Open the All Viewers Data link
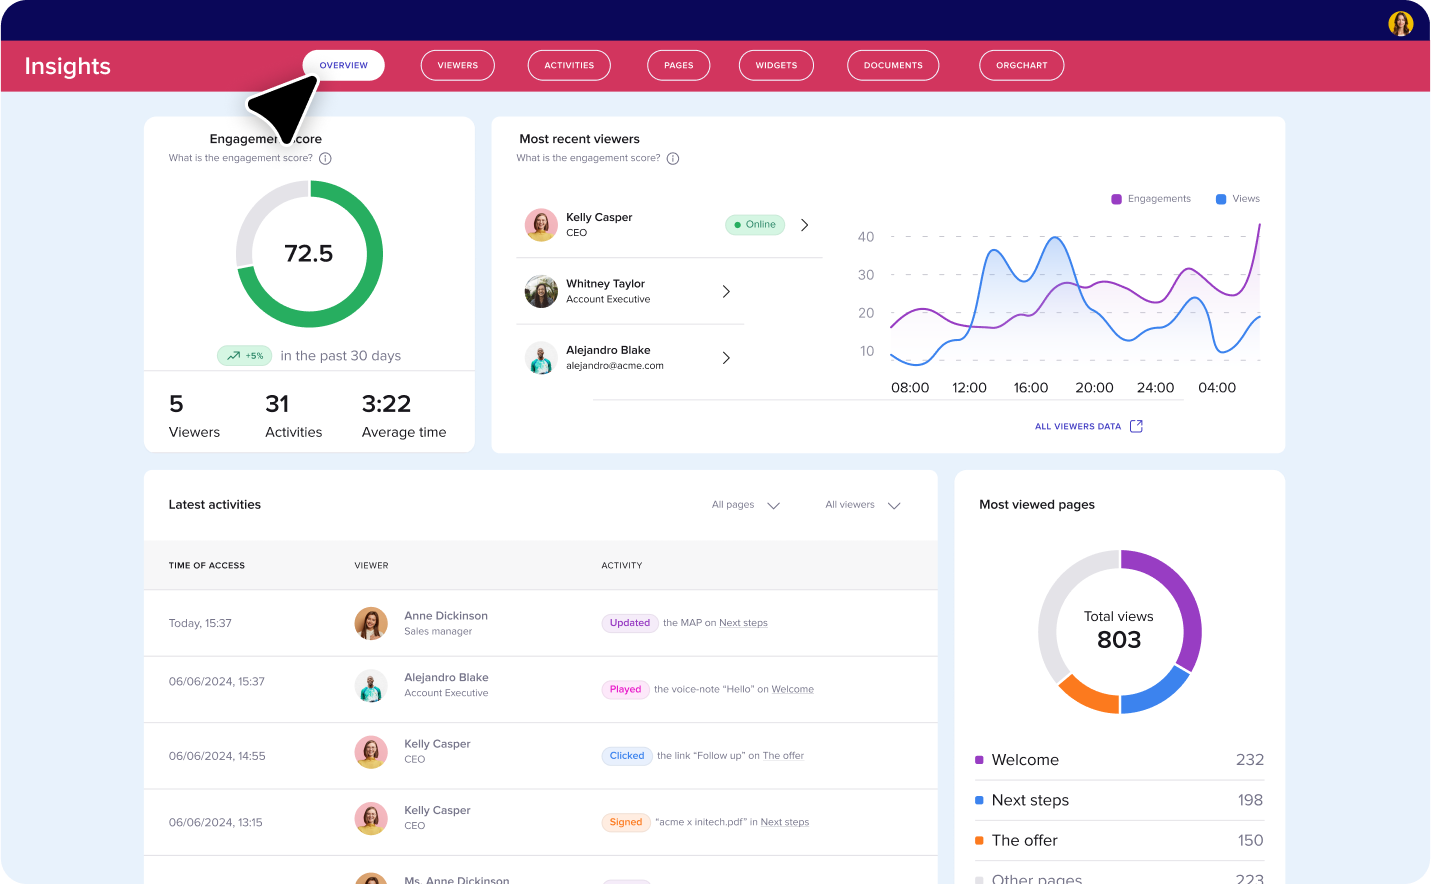1431x884 pixels. [x=1077, y=426]
